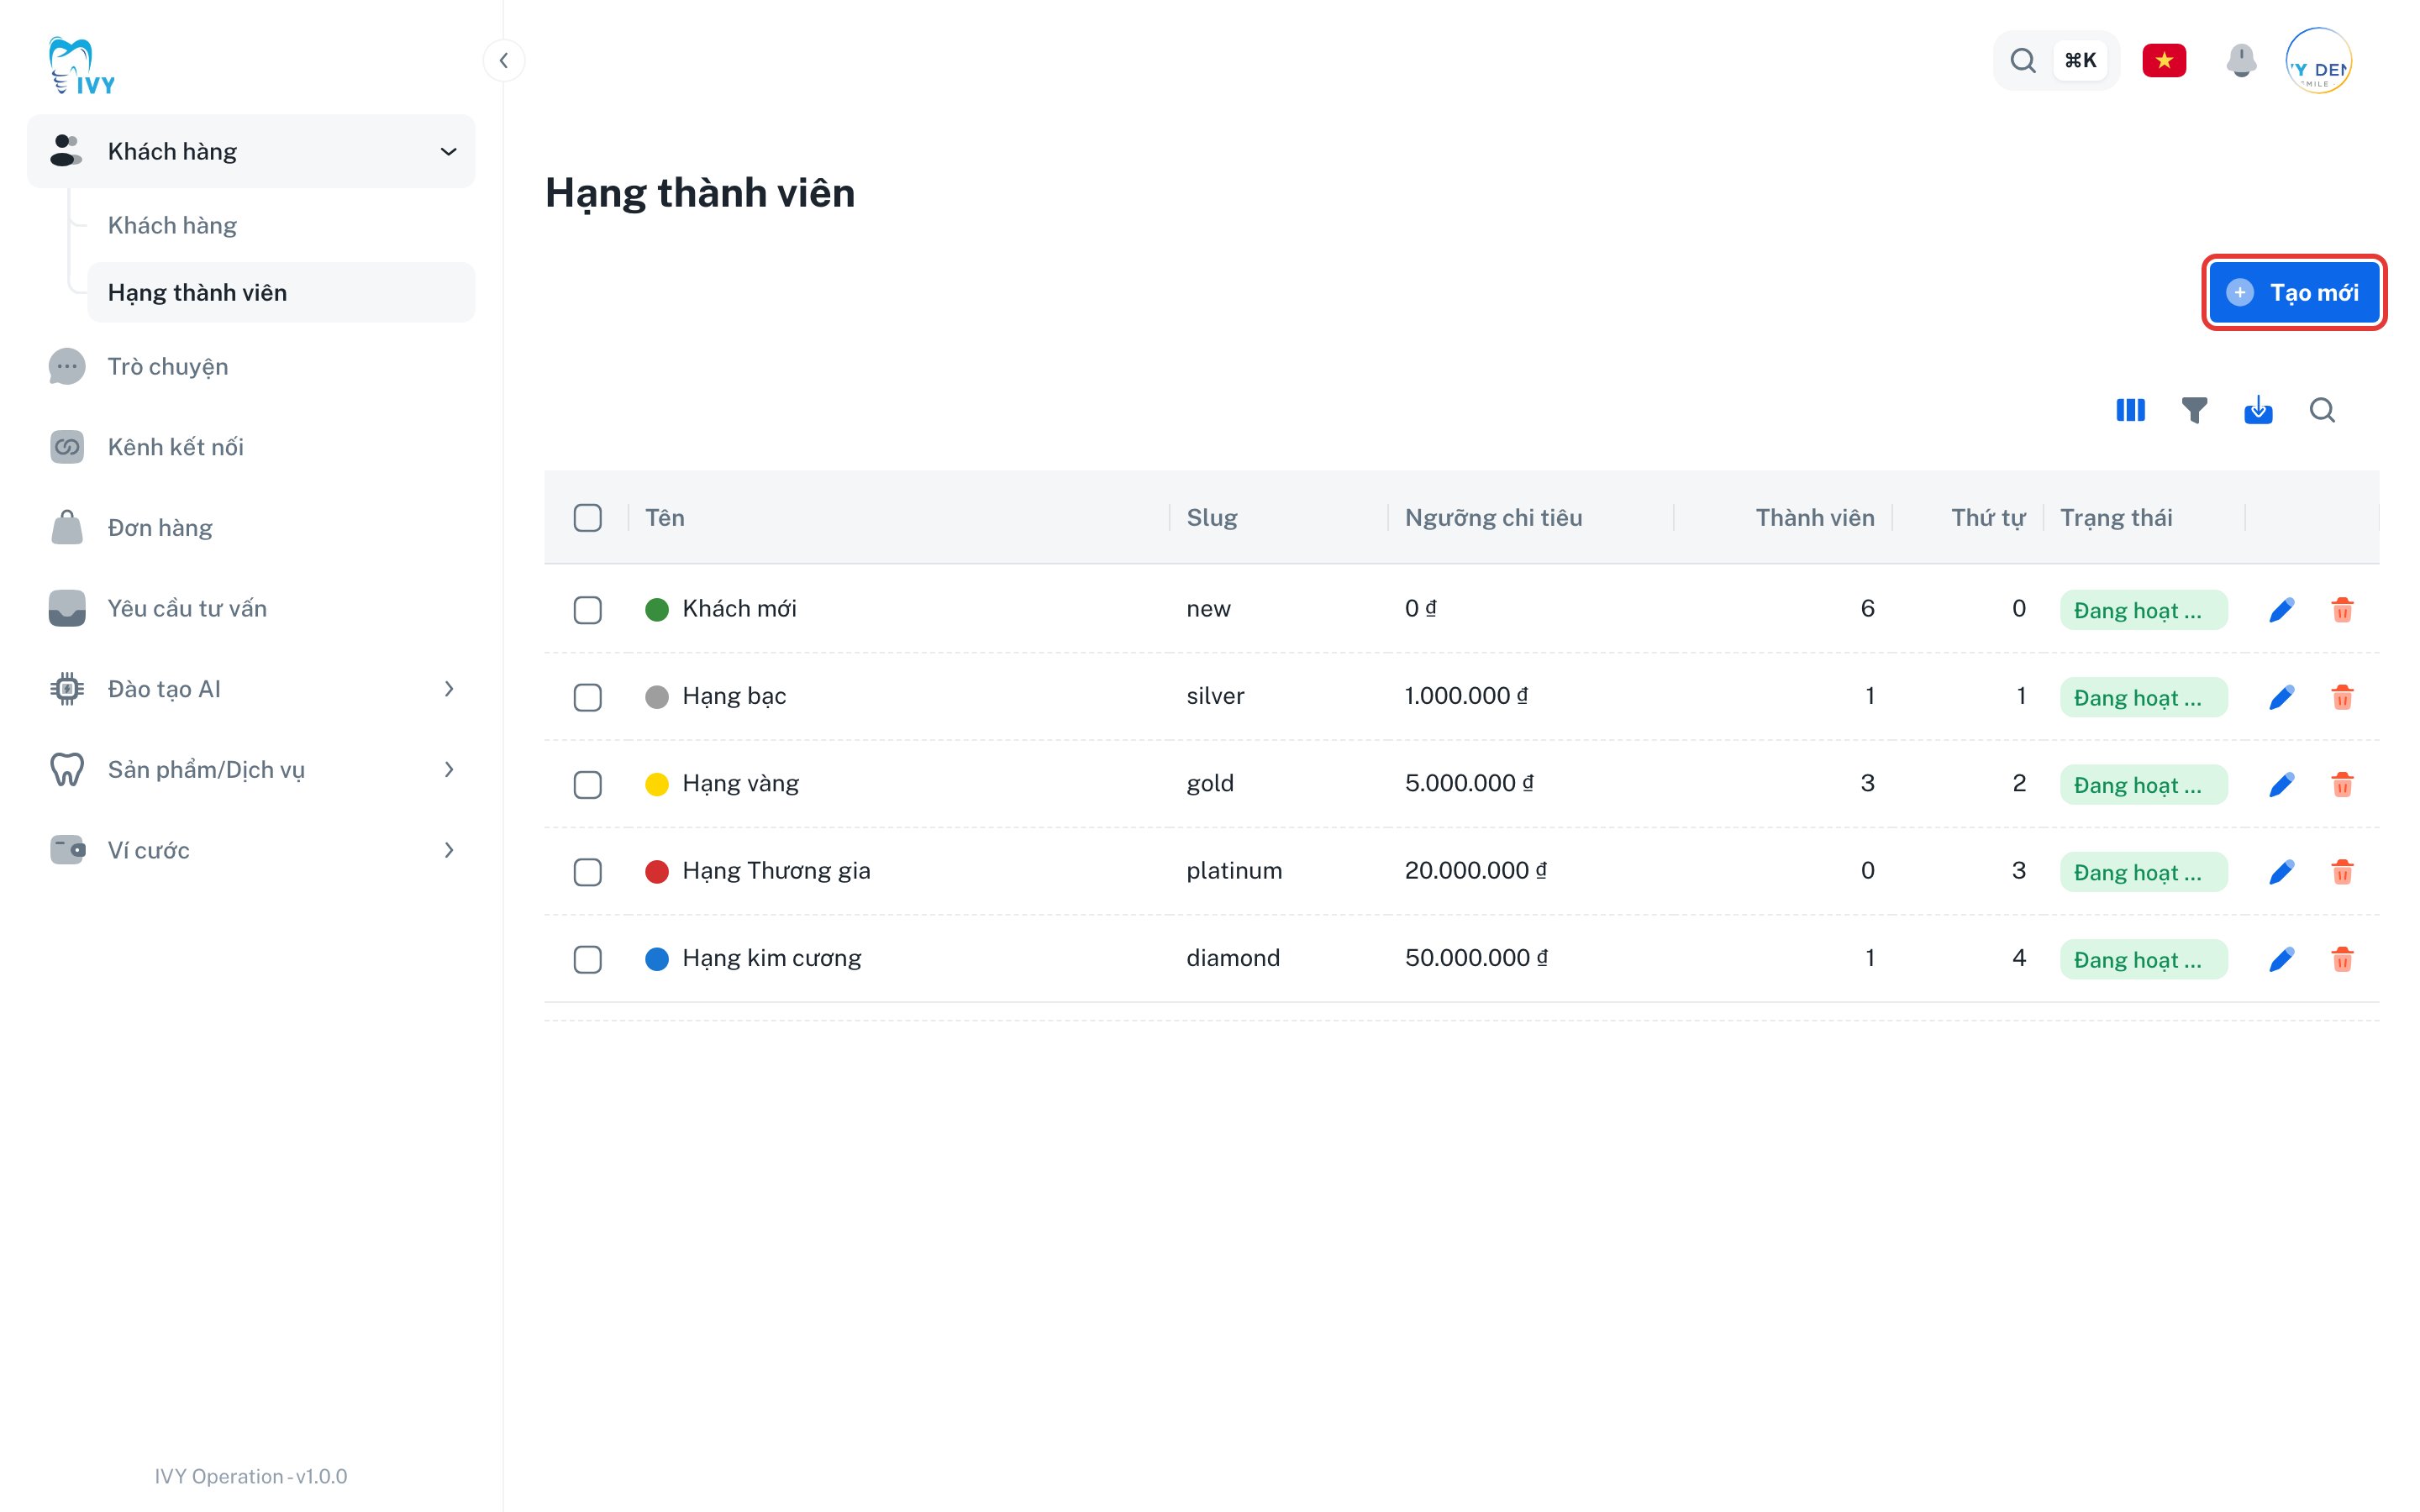Click the platinum slug cell
This screenshot has width=2420, height=1512.
point(1234,871)
